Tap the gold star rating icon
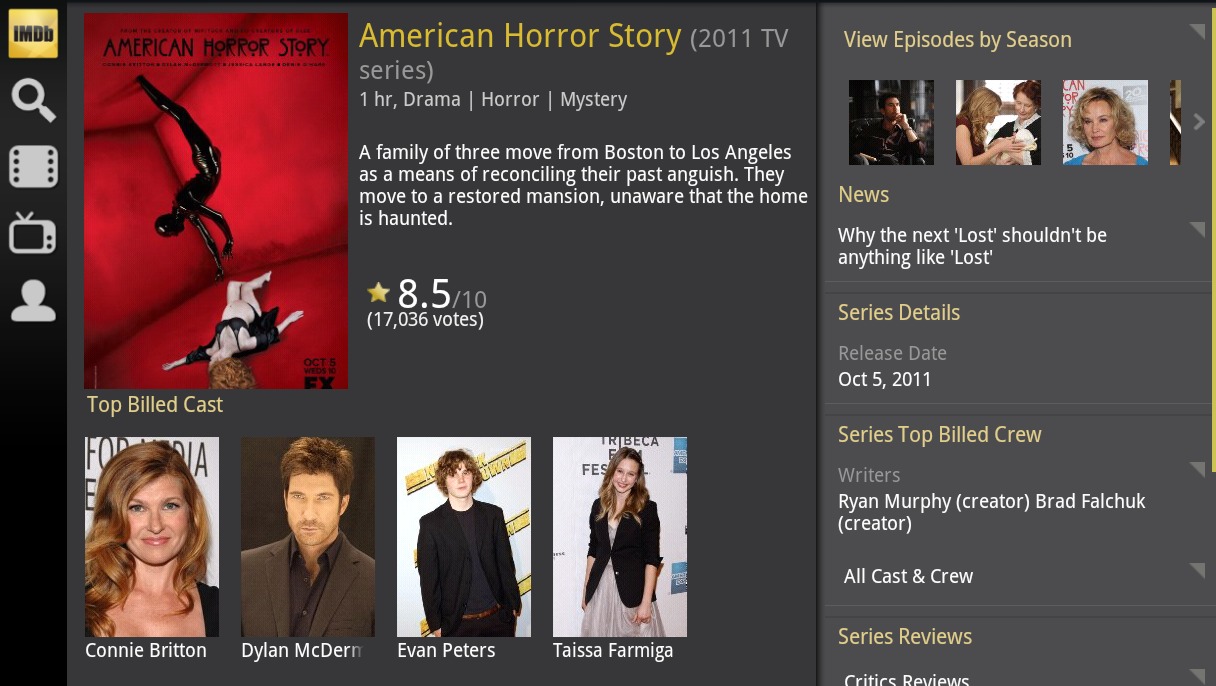The width and height of the screenshot is (1216, 686). (378, 292)
